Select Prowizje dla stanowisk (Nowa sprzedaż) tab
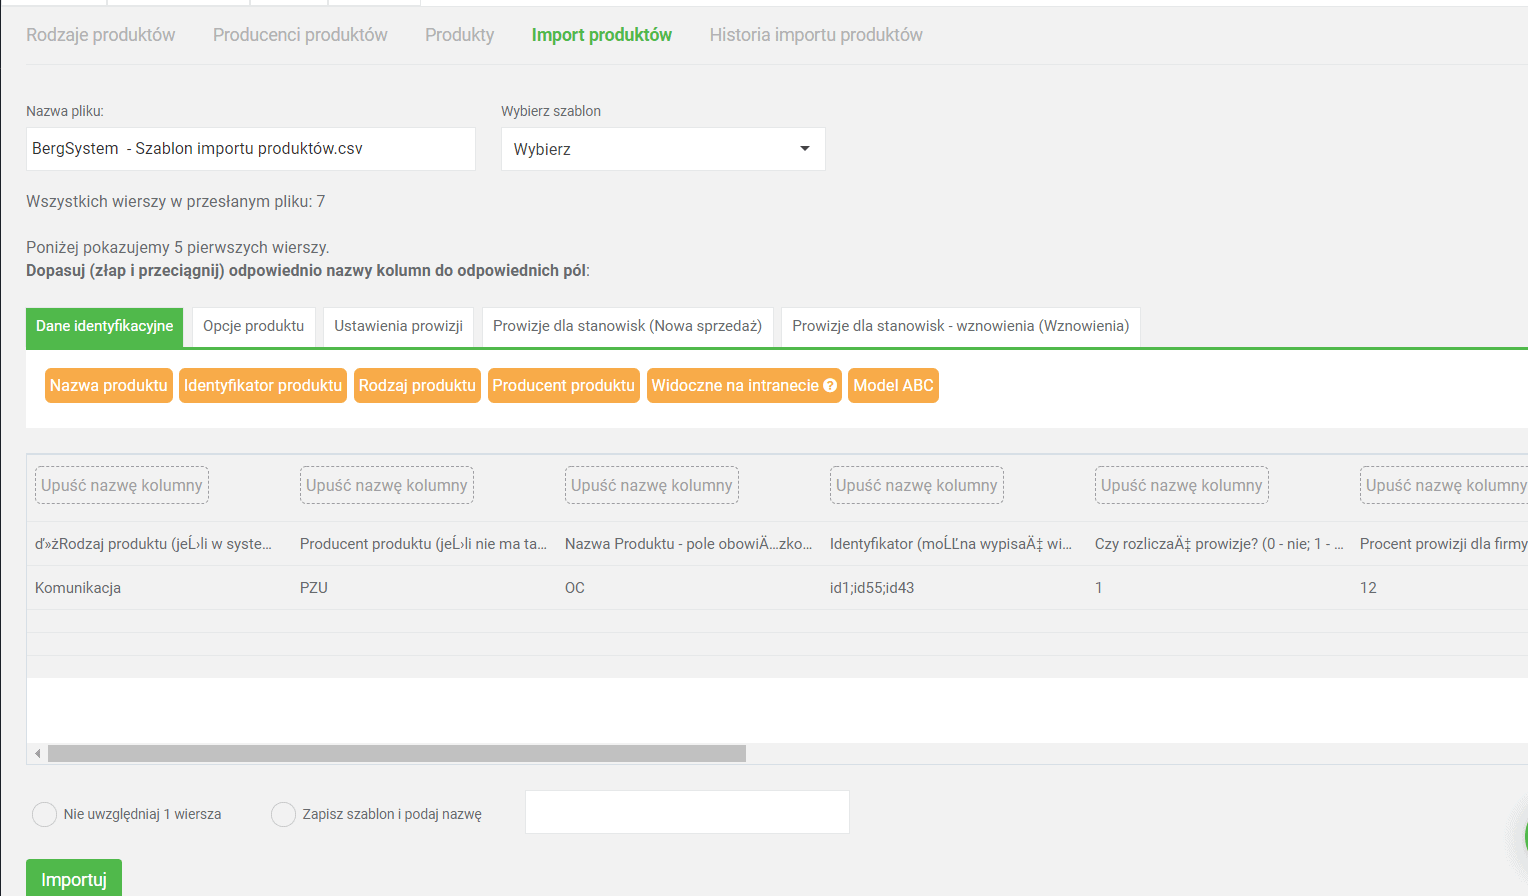The width and height of the screenshot is (1528, 896). (x=627, y=326)
